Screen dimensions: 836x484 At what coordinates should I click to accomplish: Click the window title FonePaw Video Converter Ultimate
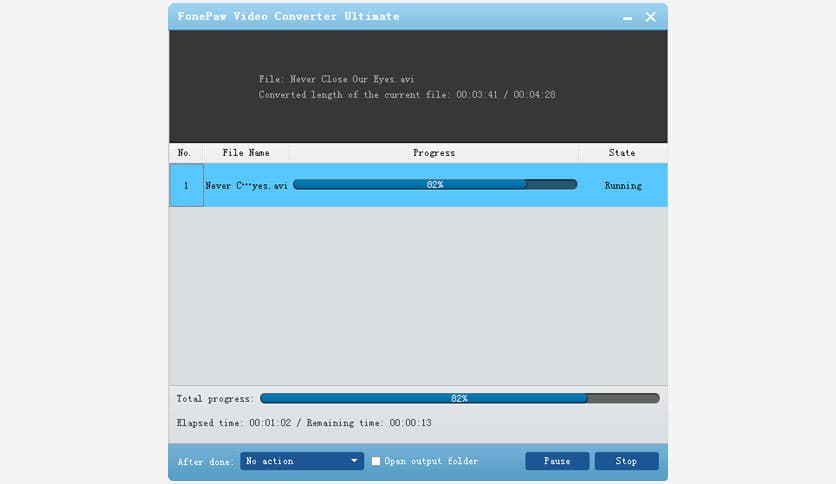pos(288,17)
